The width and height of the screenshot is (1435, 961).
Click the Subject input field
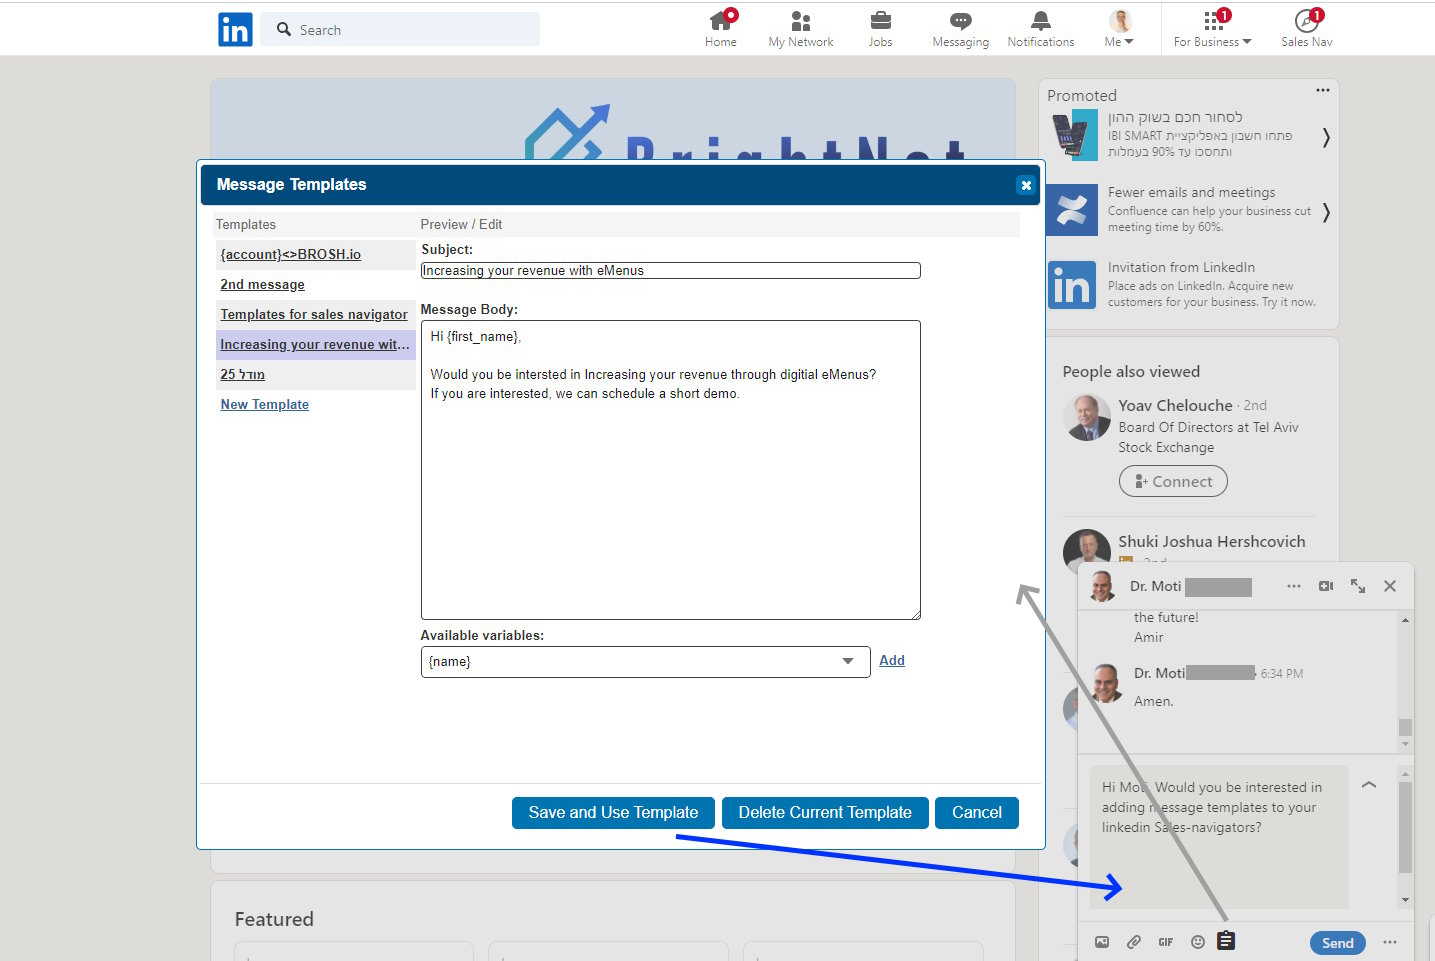point(671,271)
